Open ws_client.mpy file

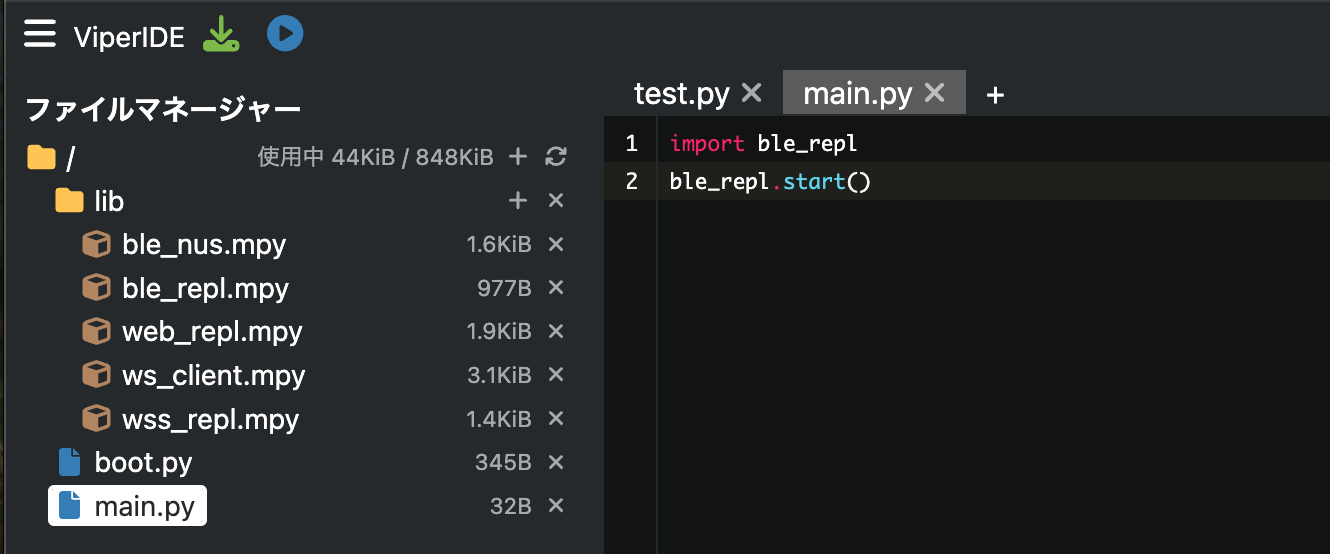tap(214, 375)
